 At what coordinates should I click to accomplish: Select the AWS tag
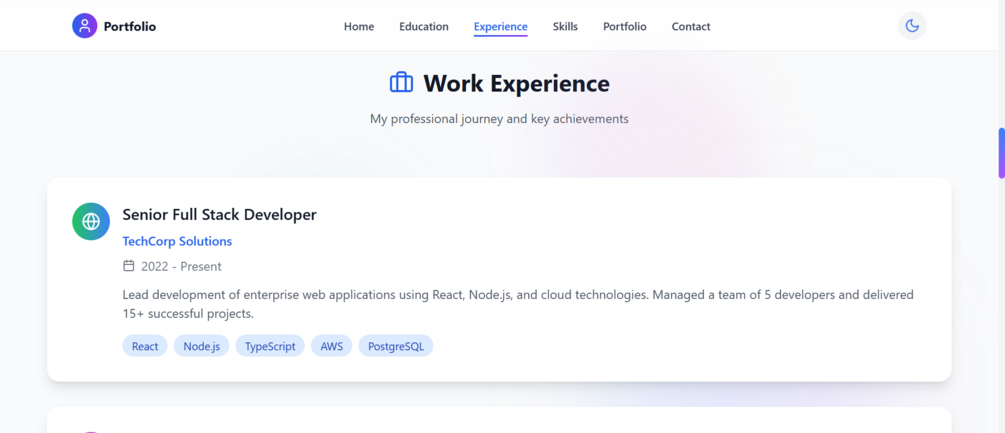[331, 346]
